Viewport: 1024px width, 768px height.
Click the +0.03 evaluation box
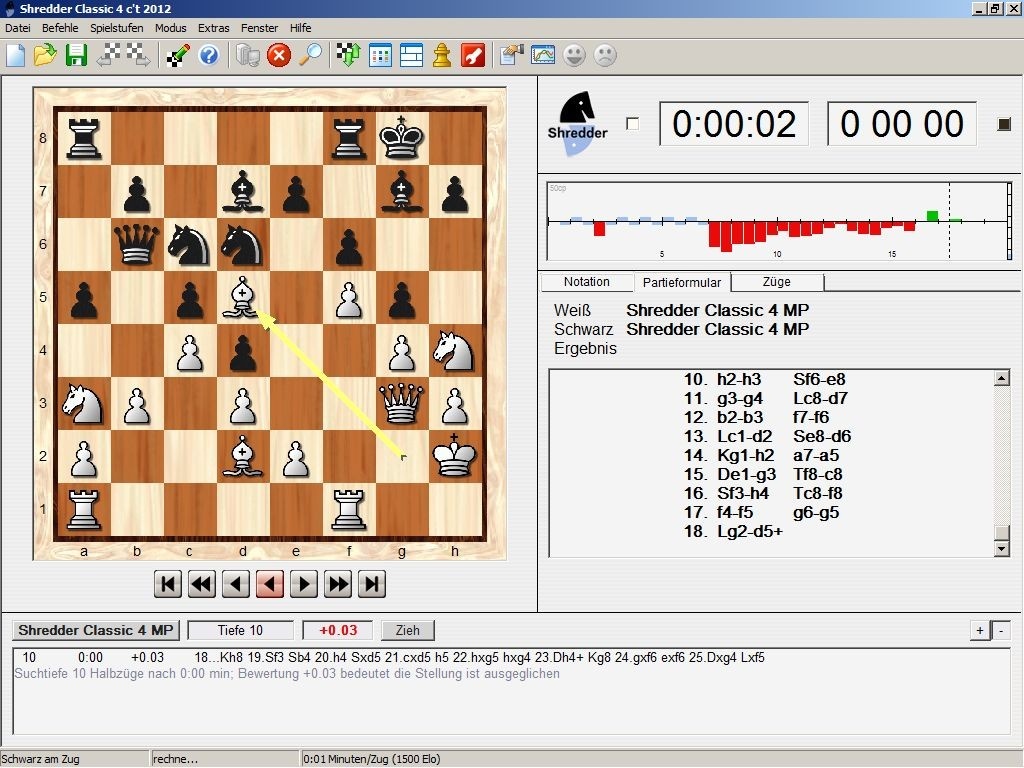(x=338, y=630)
